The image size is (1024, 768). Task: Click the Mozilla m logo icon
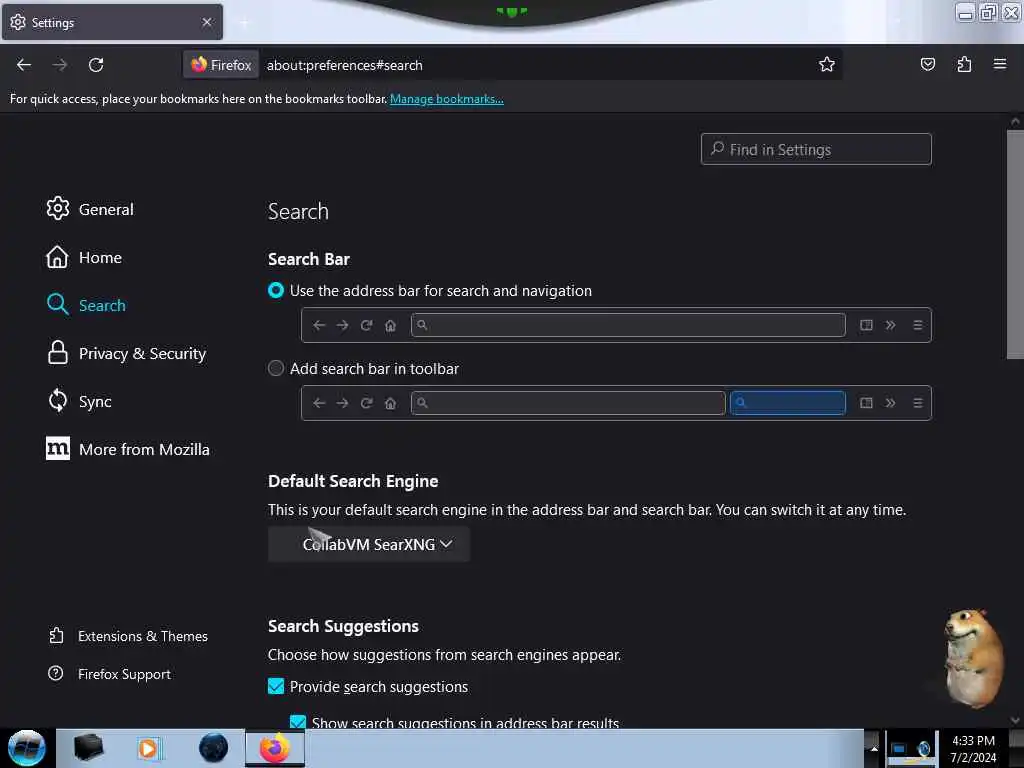pos(57,449)
